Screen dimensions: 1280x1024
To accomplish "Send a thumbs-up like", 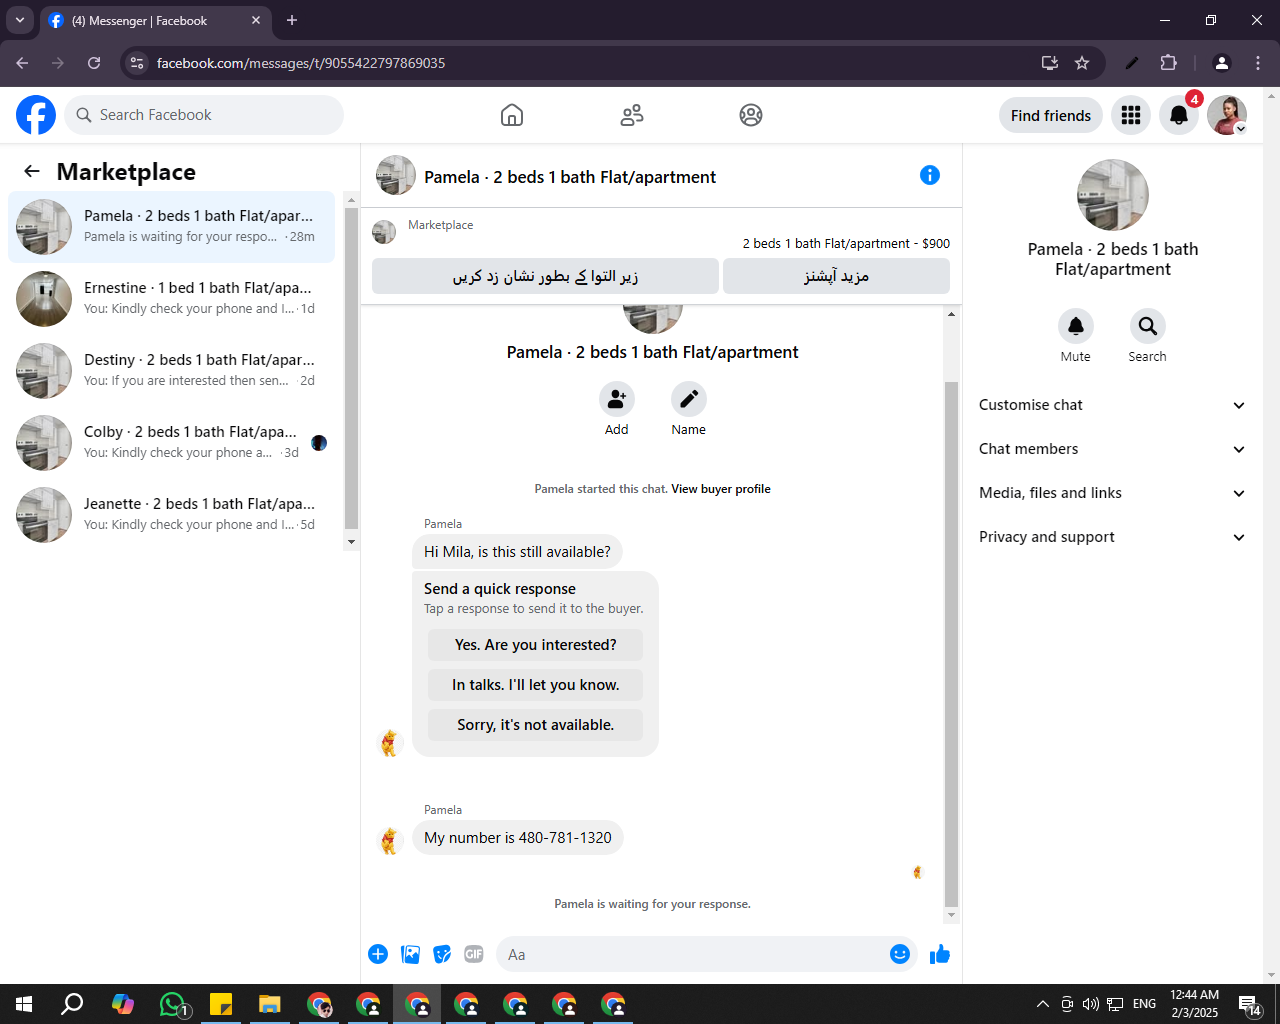I will [940, 954].
